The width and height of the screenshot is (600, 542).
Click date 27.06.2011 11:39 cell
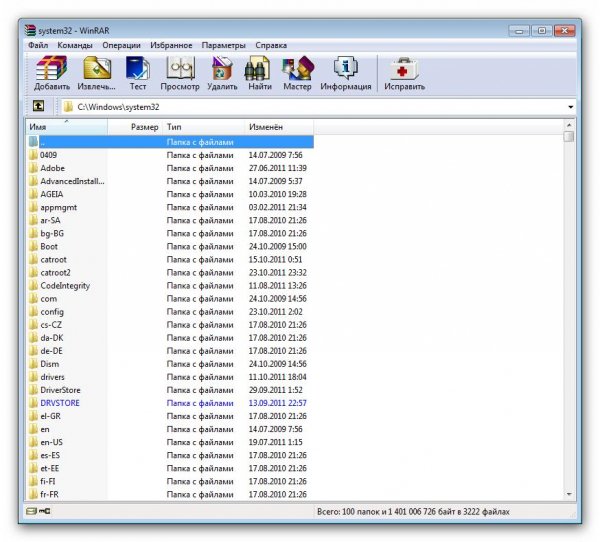point(277,168)
